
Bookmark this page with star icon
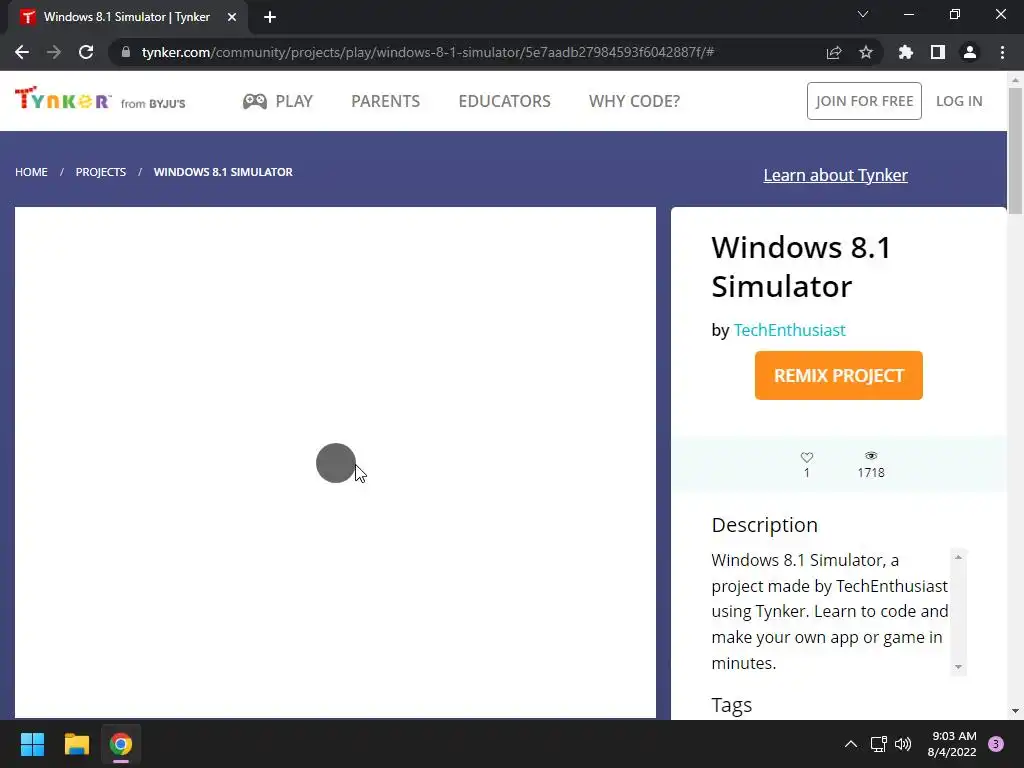point(866,52)
